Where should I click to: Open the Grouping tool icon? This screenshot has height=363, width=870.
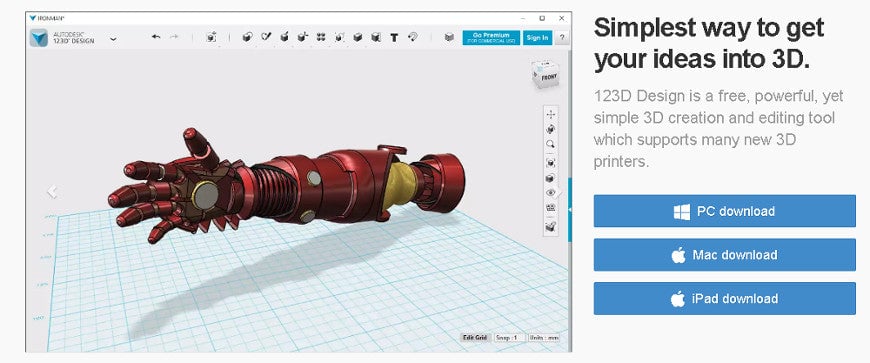click(x=339, y=37)
